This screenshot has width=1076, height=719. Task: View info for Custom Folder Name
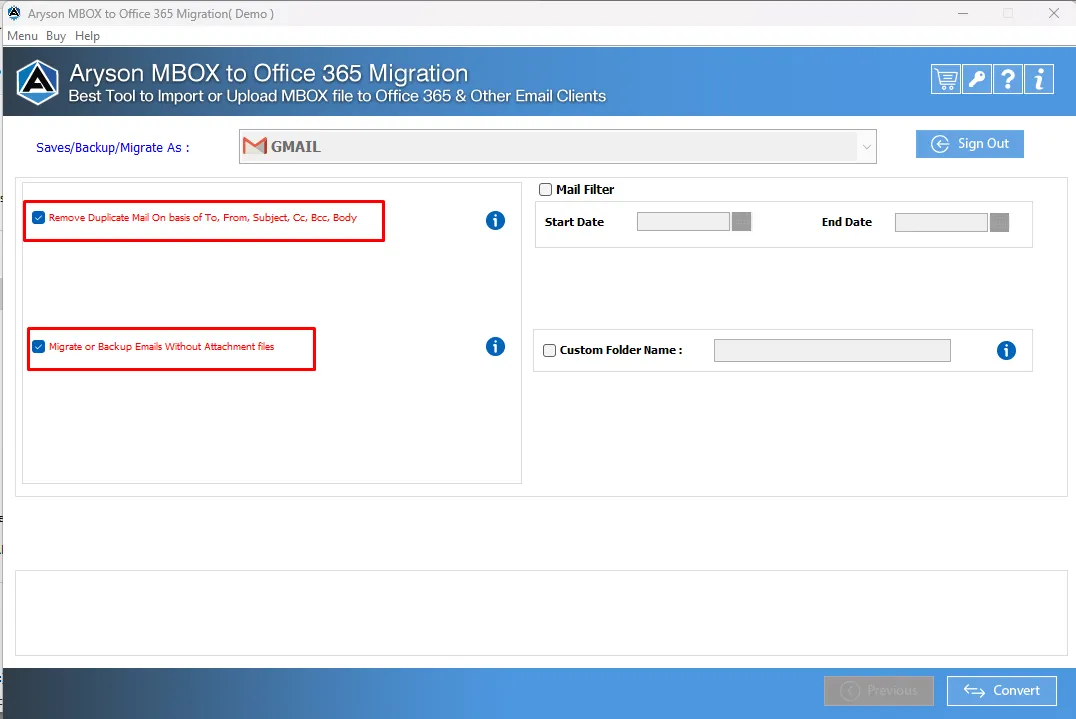[x=1006, y=351]
